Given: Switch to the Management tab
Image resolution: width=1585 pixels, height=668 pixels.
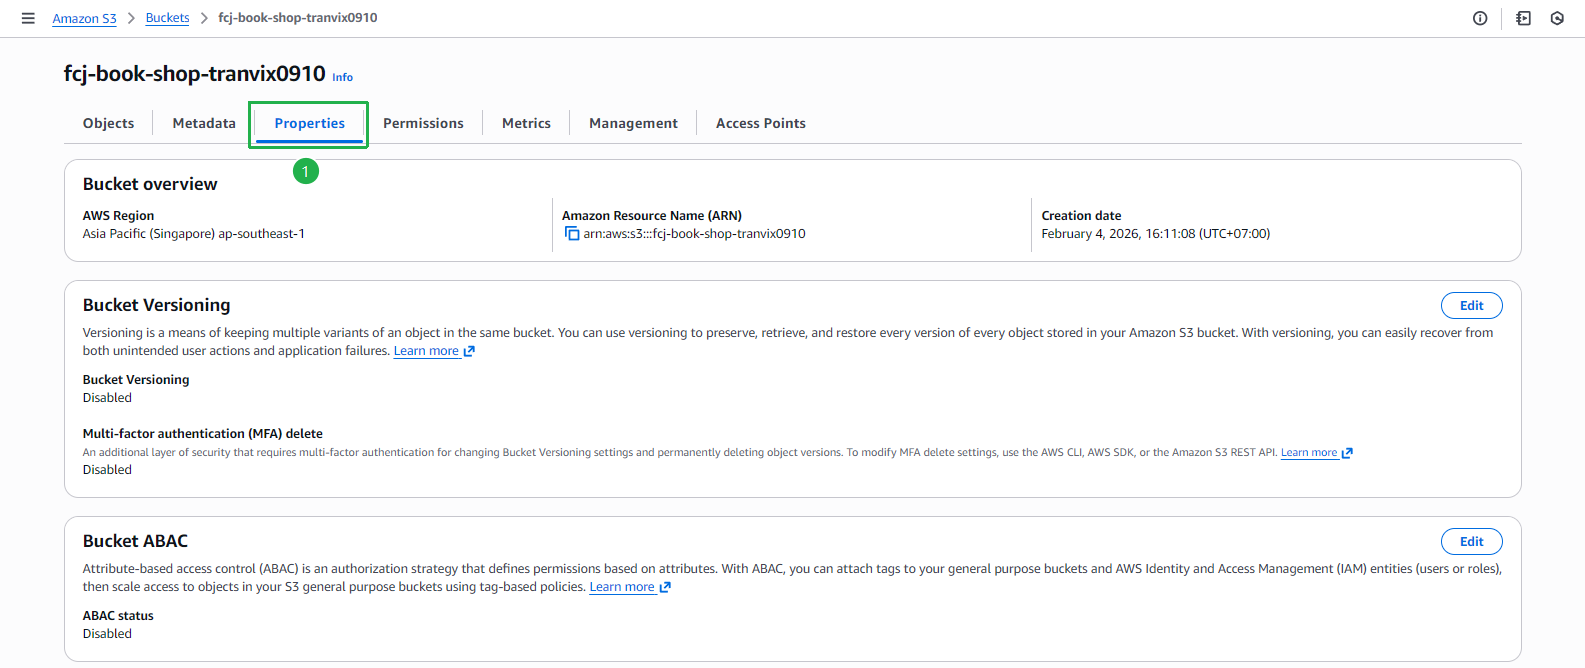Looking at the screenshot, I should click(633, 123).
